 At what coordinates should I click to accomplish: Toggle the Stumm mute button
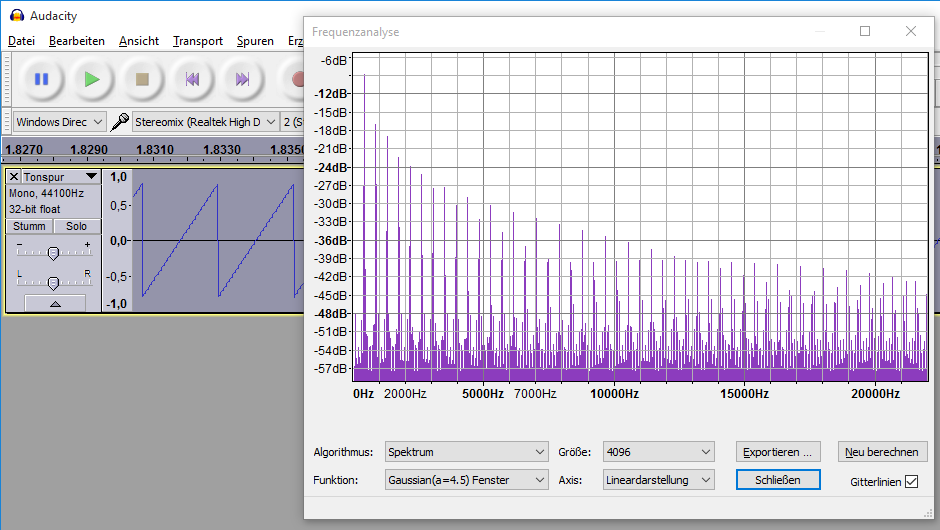point(29,226)
